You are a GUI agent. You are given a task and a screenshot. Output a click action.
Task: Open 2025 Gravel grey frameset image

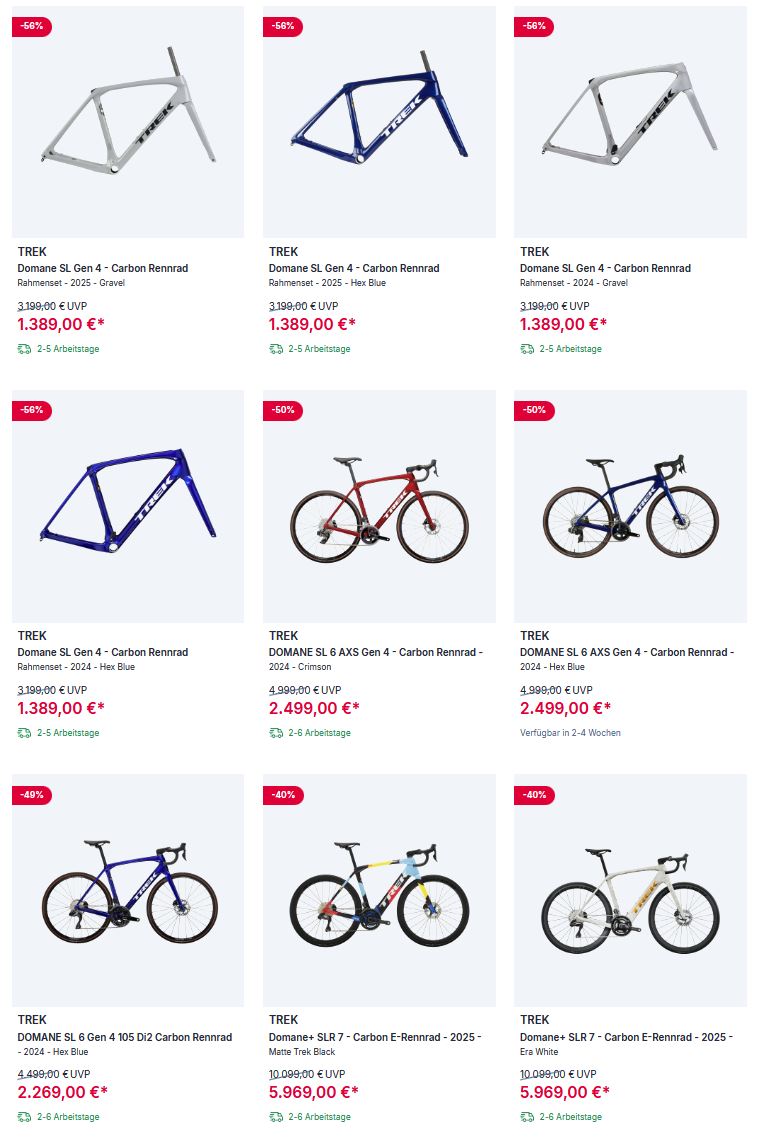click(128, 122)
